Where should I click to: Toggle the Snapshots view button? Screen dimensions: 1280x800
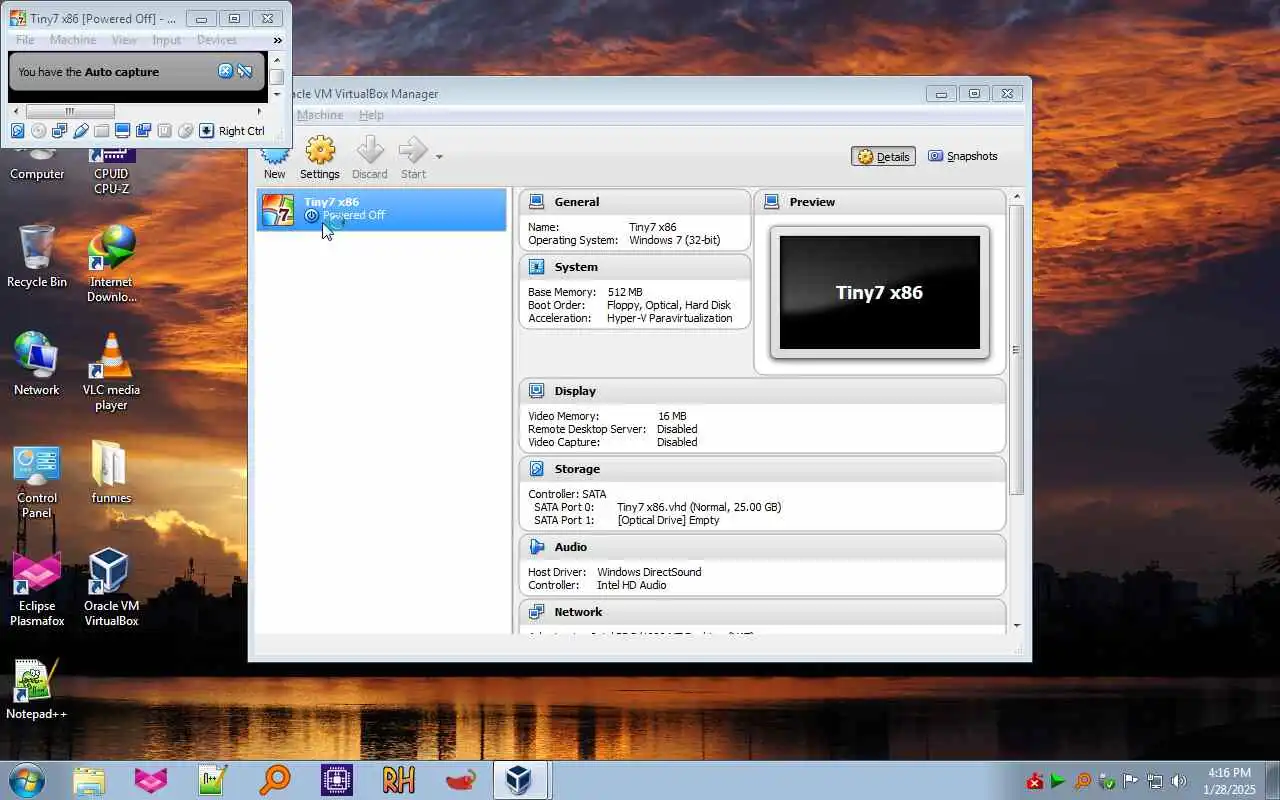[x=963, y=156]
